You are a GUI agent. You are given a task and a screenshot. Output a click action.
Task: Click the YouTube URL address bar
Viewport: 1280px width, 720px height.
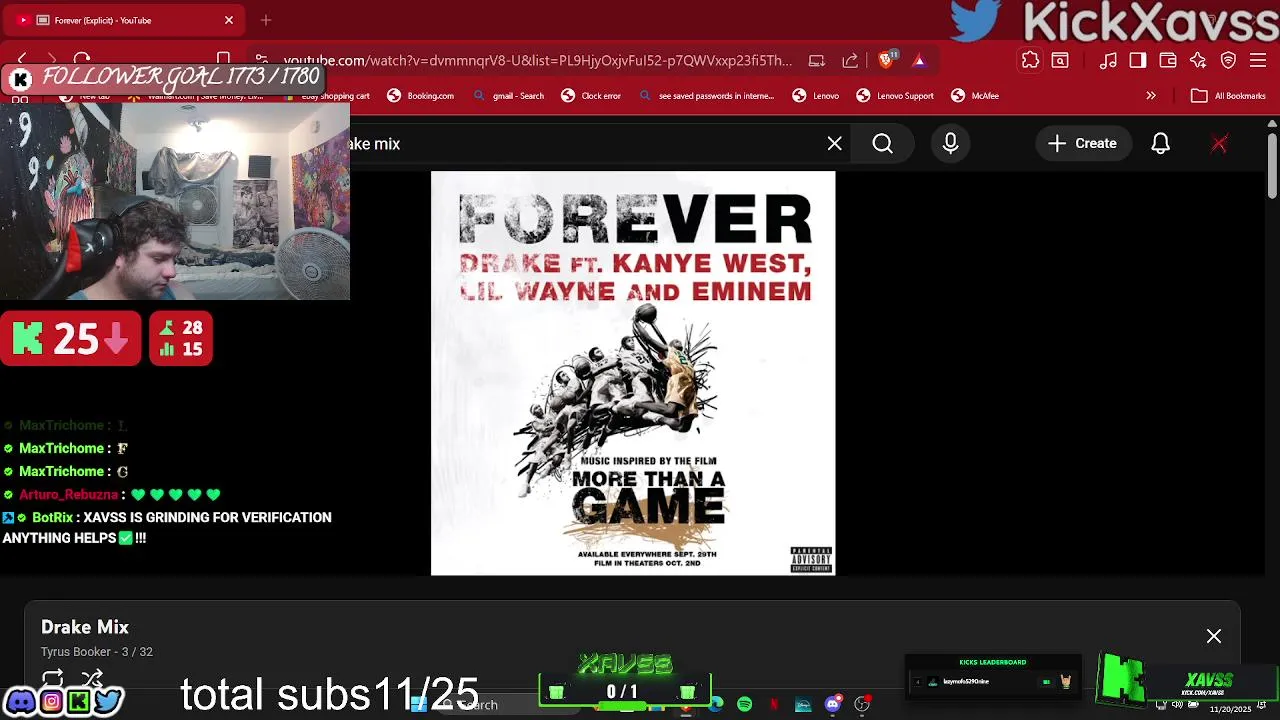click(x=537, y=60)
